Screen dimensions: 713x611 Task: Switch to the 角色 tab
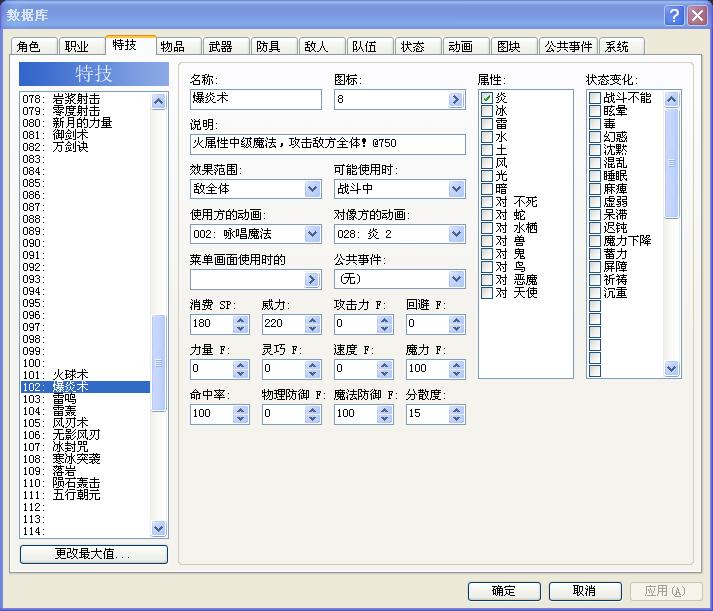(x=33, y=46)
